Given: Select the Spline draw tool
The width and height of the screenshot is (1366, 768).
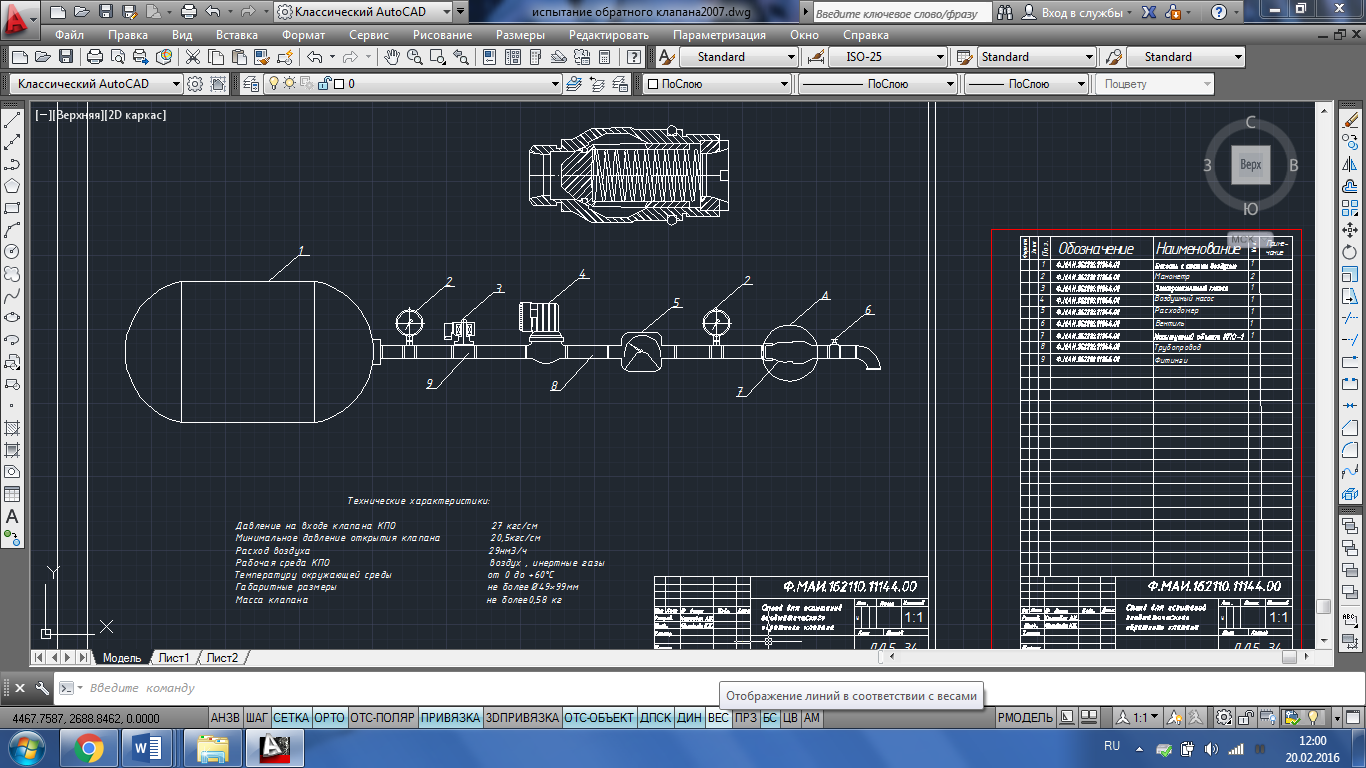Looking at the screenshot, I should [x=12, y=296].
